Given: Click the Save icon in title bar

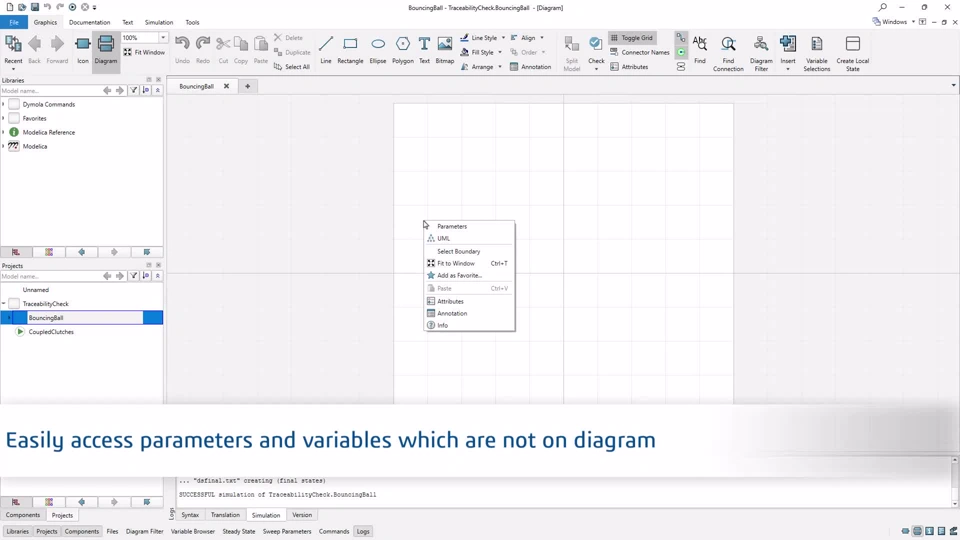Looking at the screenshot, I should [34, 7].
